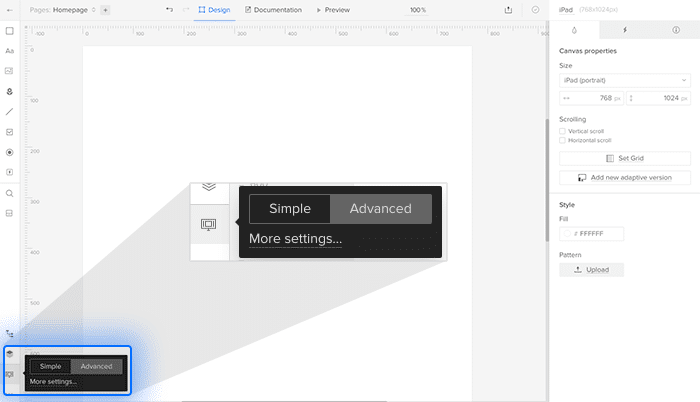700x402 pixels.
Task: Open the Pages Homepage selector
Action: [x=62, y=10]
